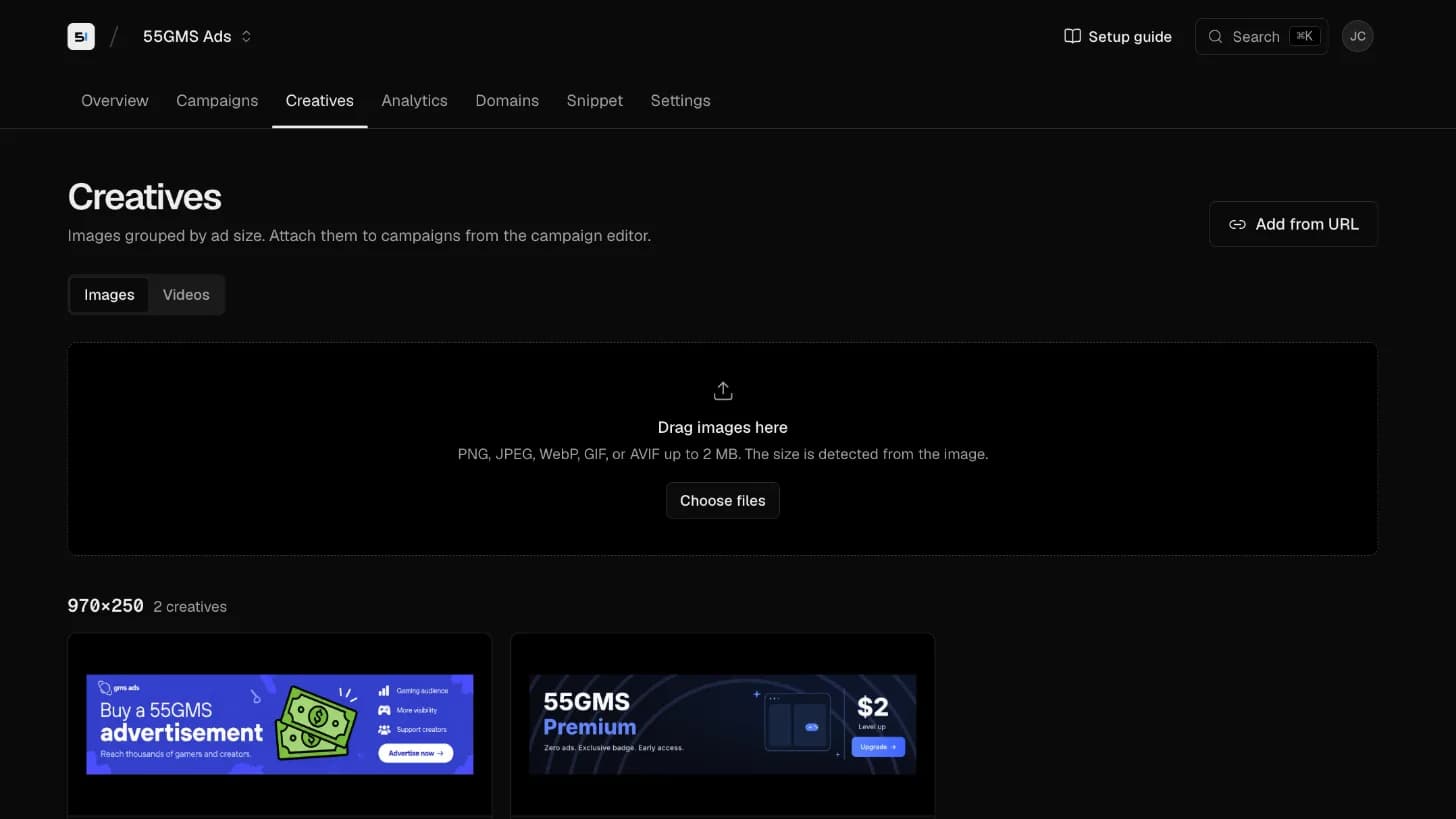The image size is (1456, 819).
Task: Switch to the Campaigns tab
Action: click(217, 100)
